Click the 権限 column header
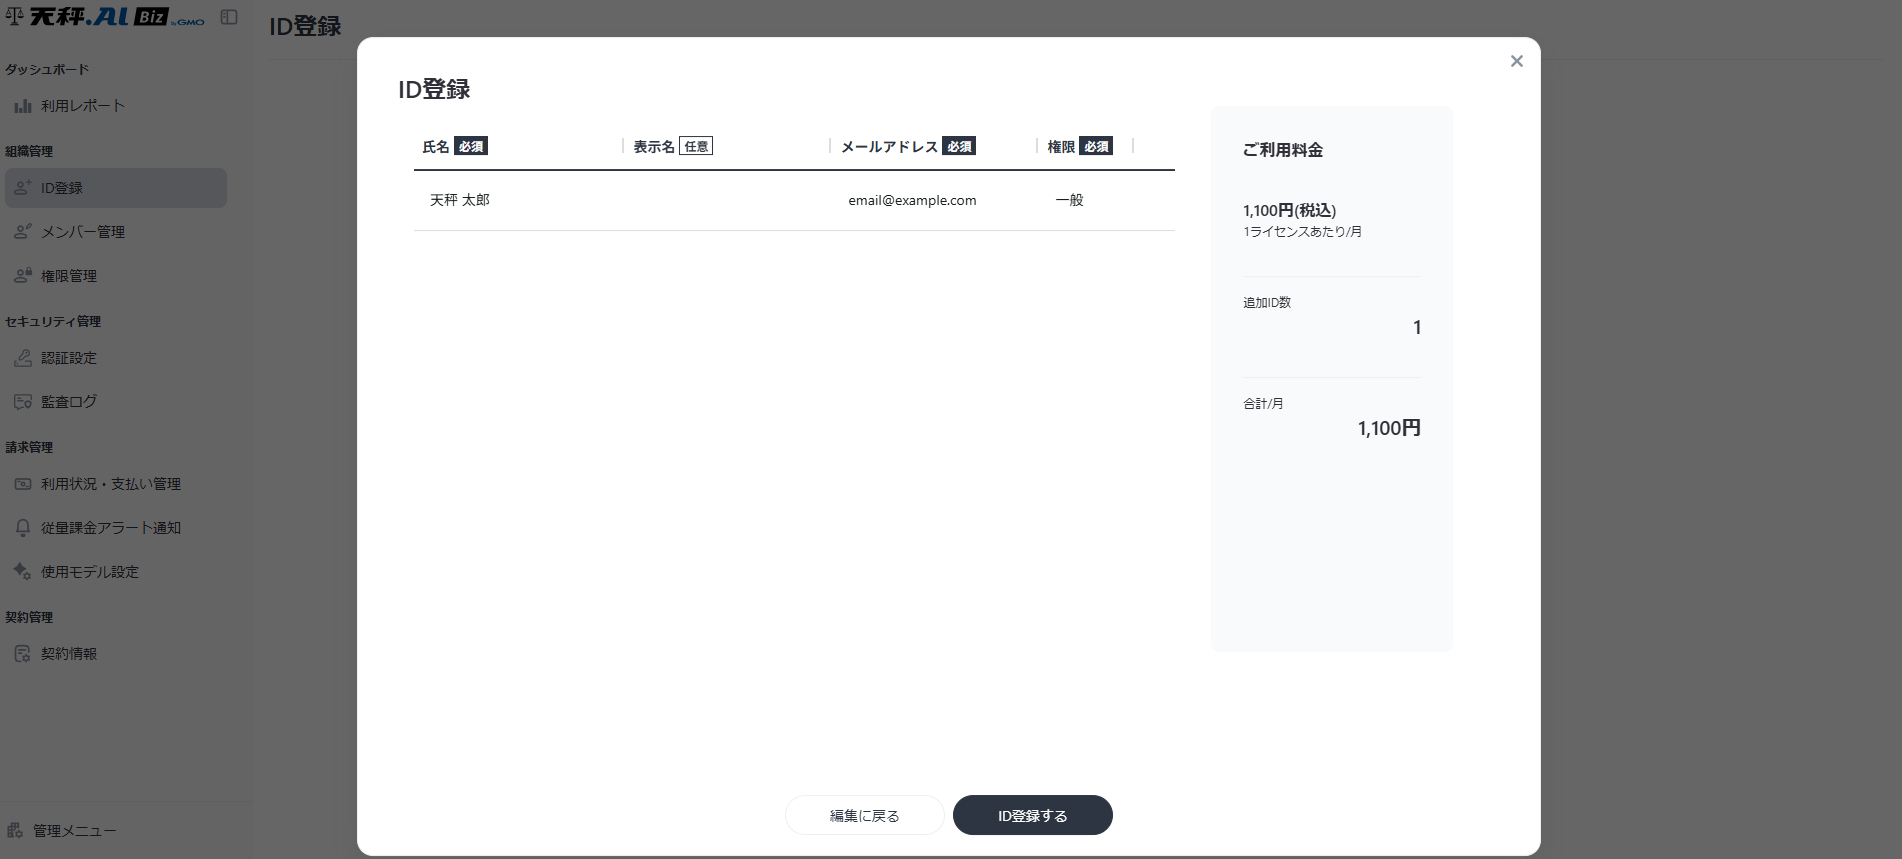The width and height of the screenshot is (1902, 859). 1061,147
